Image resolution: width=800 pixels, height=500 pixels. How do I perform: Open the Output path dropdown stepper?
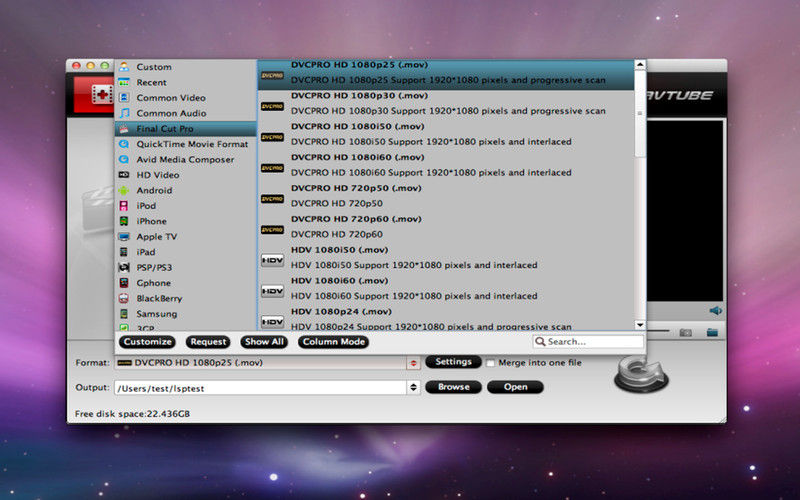[x=413, y=388]
